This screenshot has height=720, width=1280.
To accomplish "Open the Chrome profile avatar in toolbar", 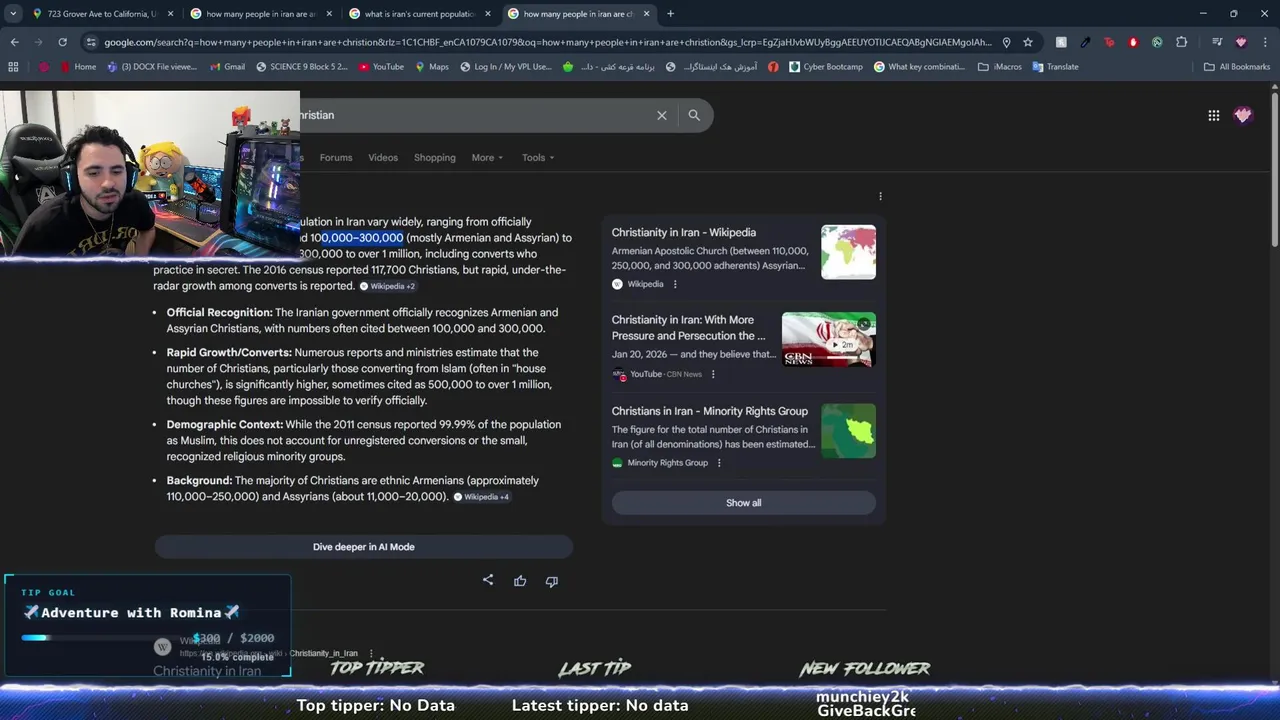I will click(x=1241, y=42).
